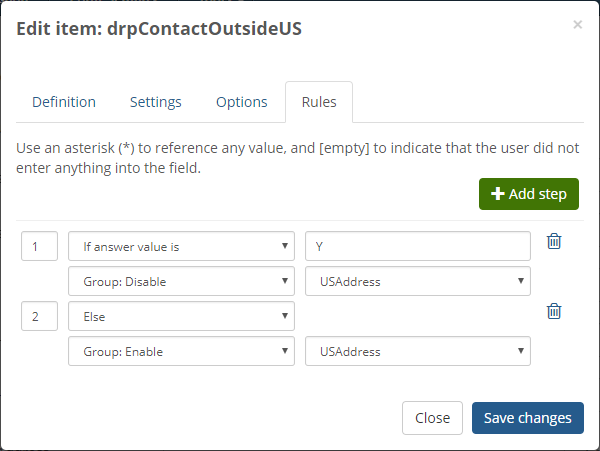Screen dimensions: 600x451
Task: Close dialog using the X icon
Action: point(577,25)
